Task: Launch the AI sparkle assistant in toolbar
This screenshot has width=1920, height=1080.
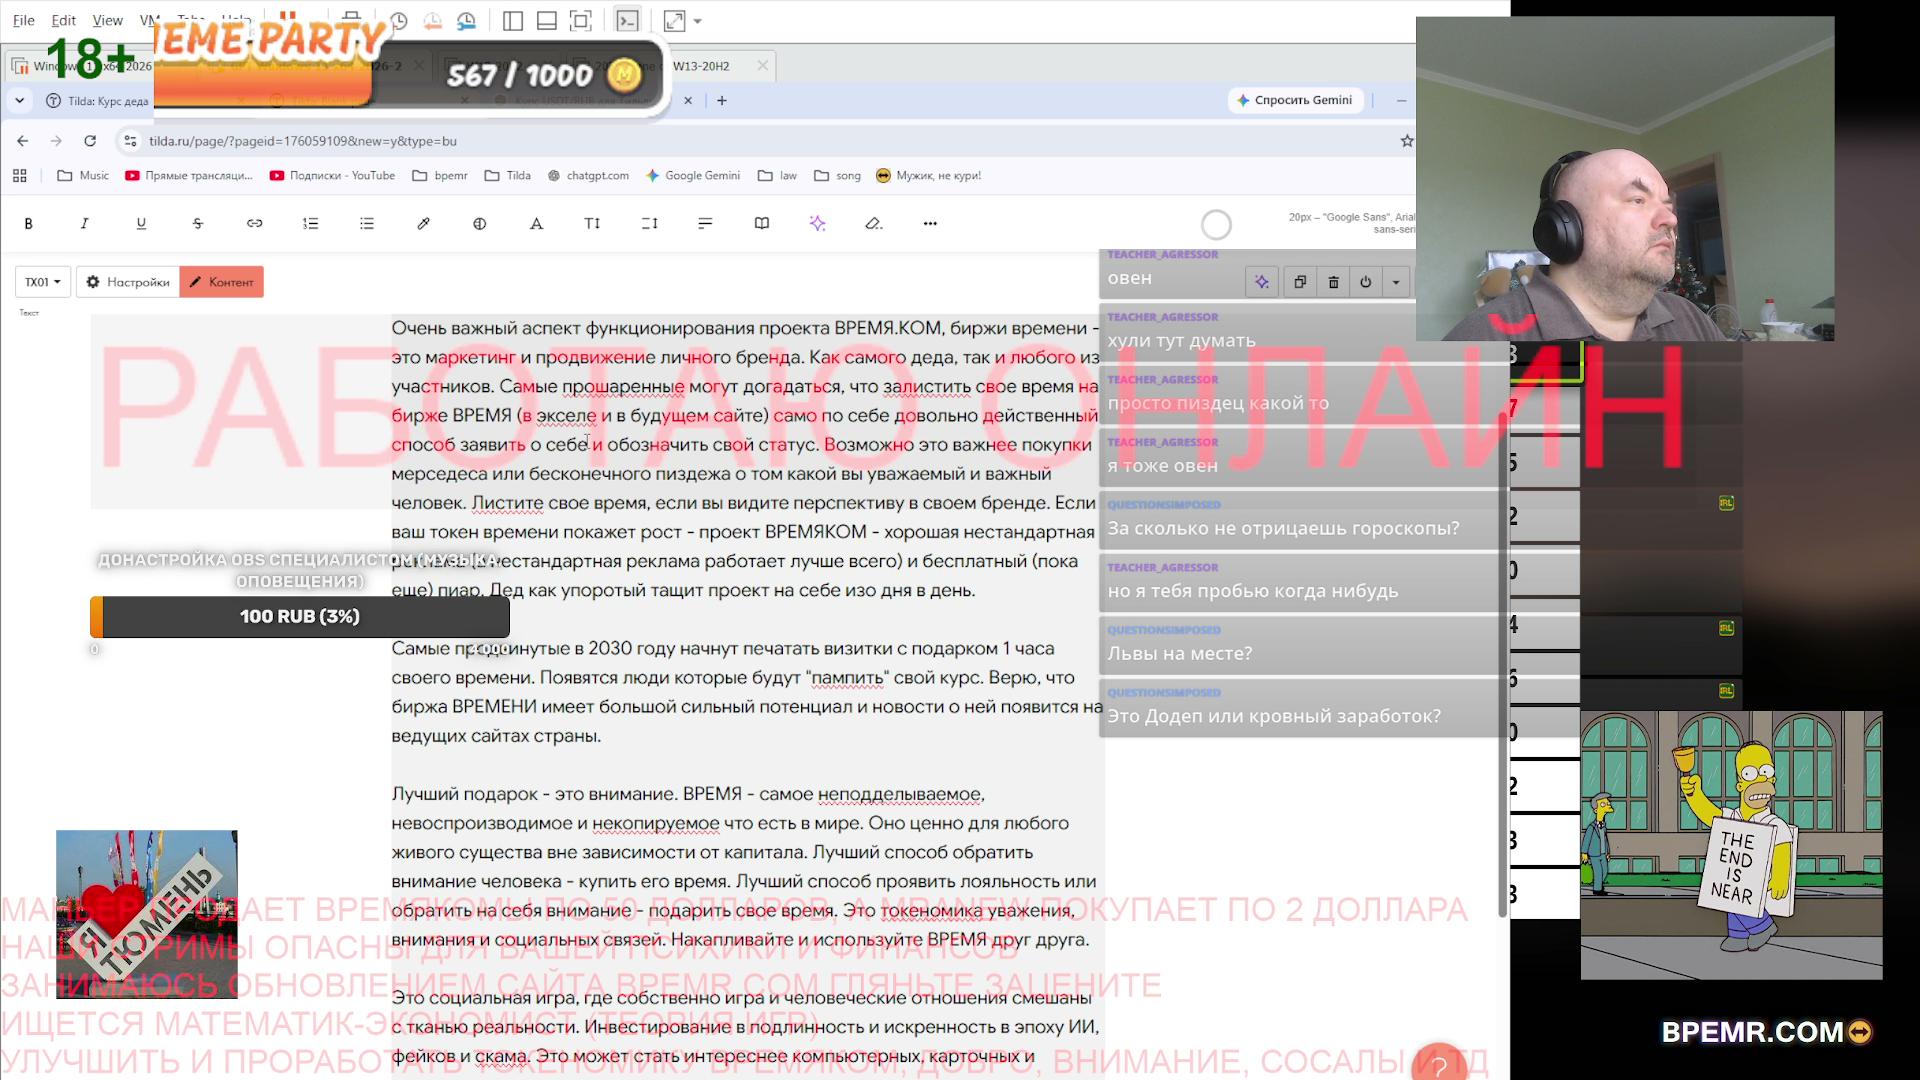Action: [818, 224]
